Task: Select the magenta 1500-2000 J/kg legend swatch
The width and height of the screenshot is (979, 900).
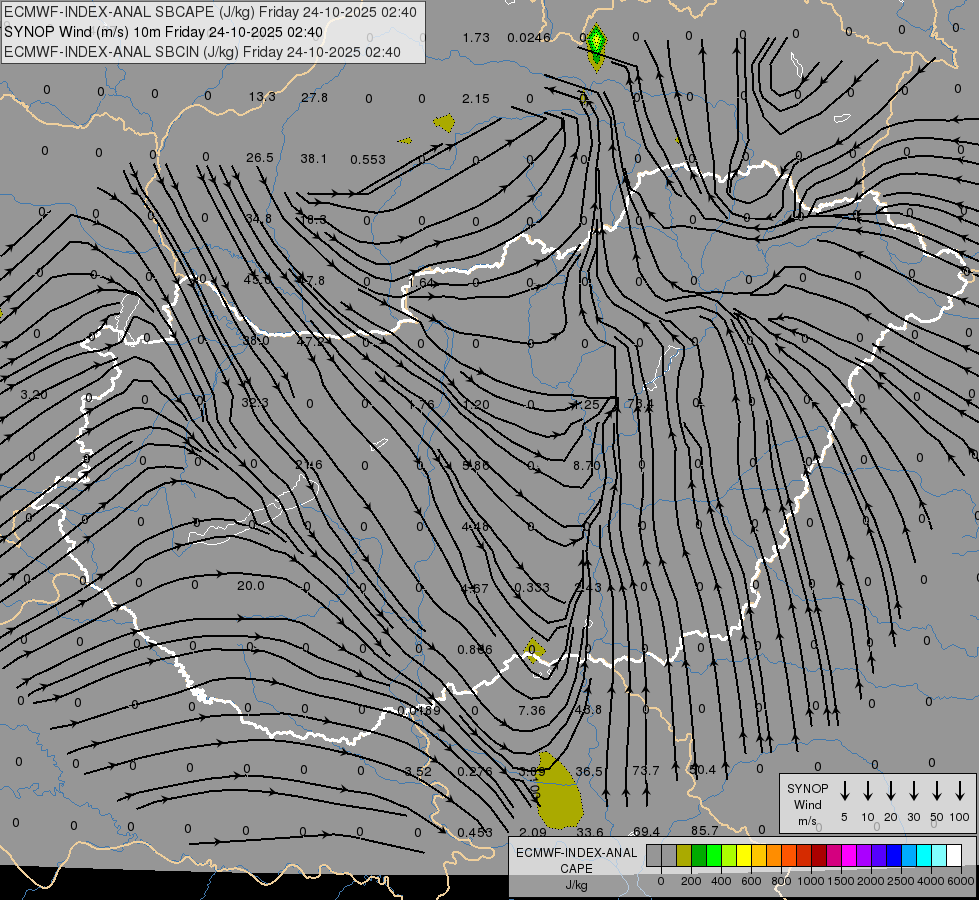Action: [x=849, y=856]
